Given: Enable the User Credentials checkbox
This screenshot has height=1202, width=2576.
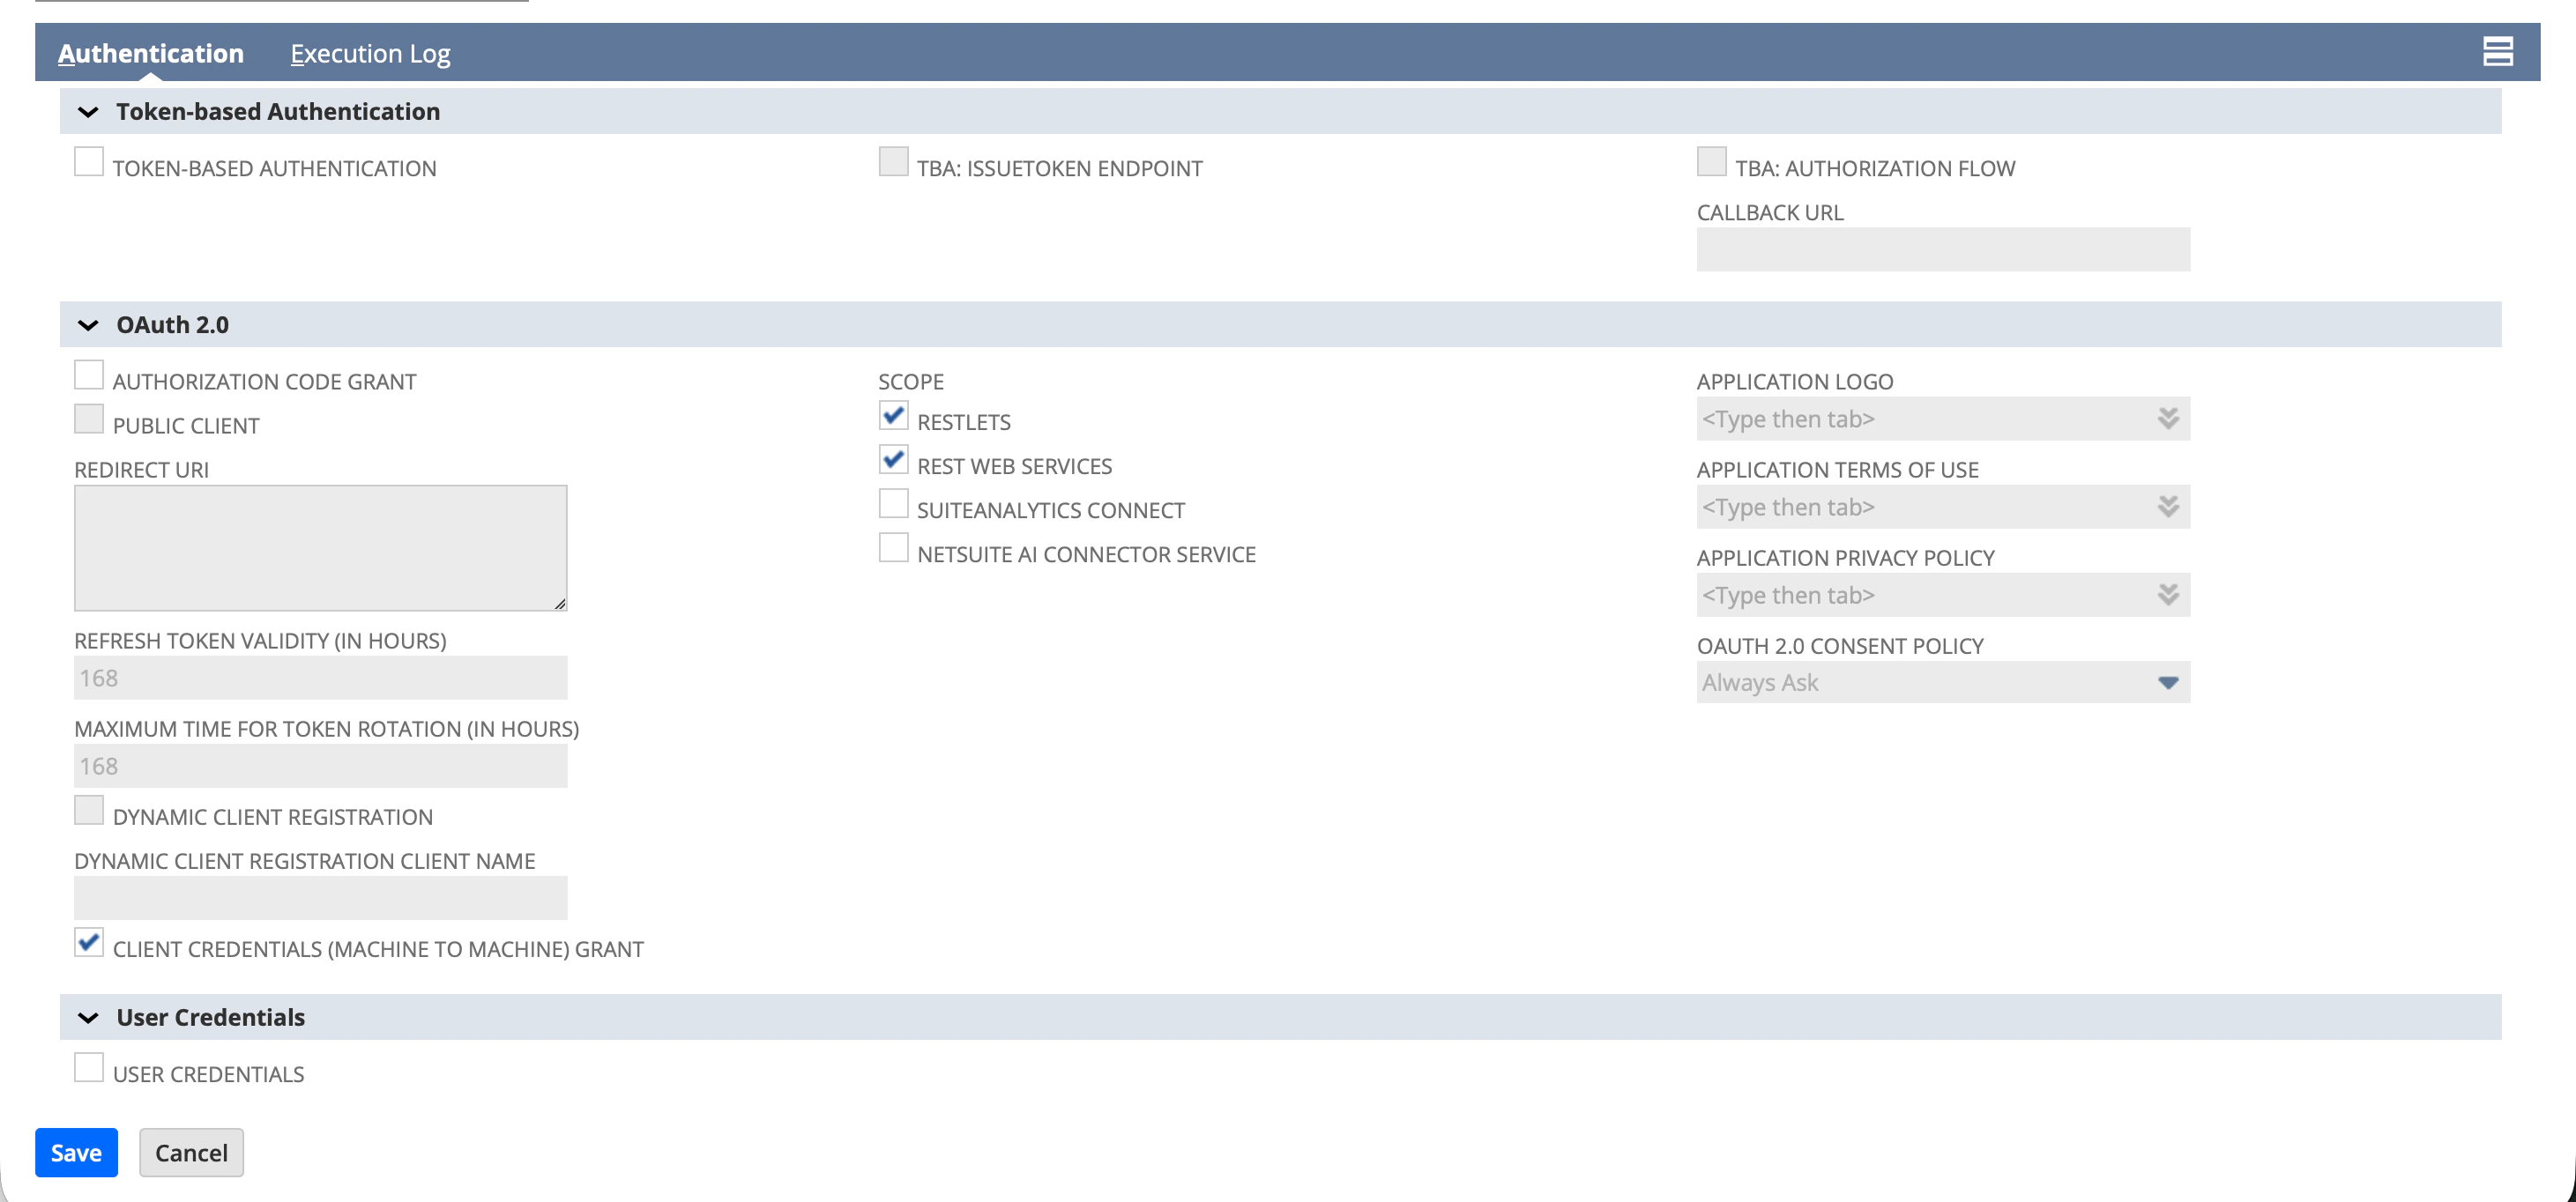Looking at the screenshot, I should [89, 1068].
